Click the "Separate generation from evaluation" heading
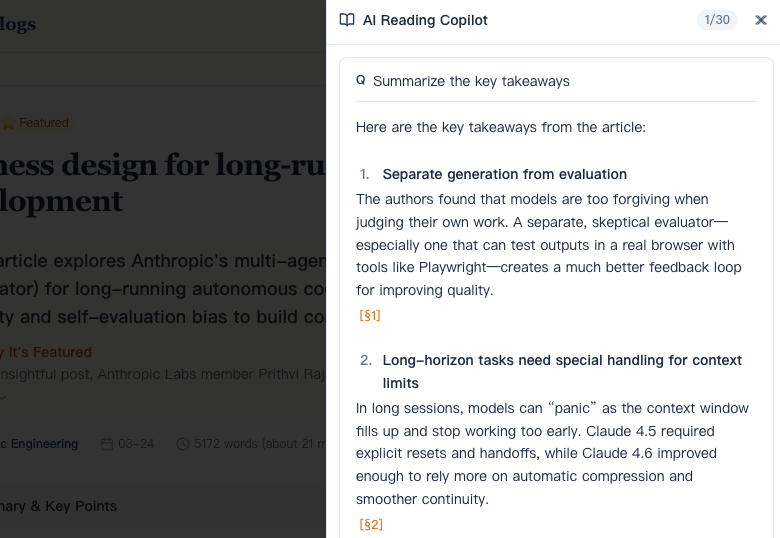The image size is (780, 538). click(x=504, y=174)
